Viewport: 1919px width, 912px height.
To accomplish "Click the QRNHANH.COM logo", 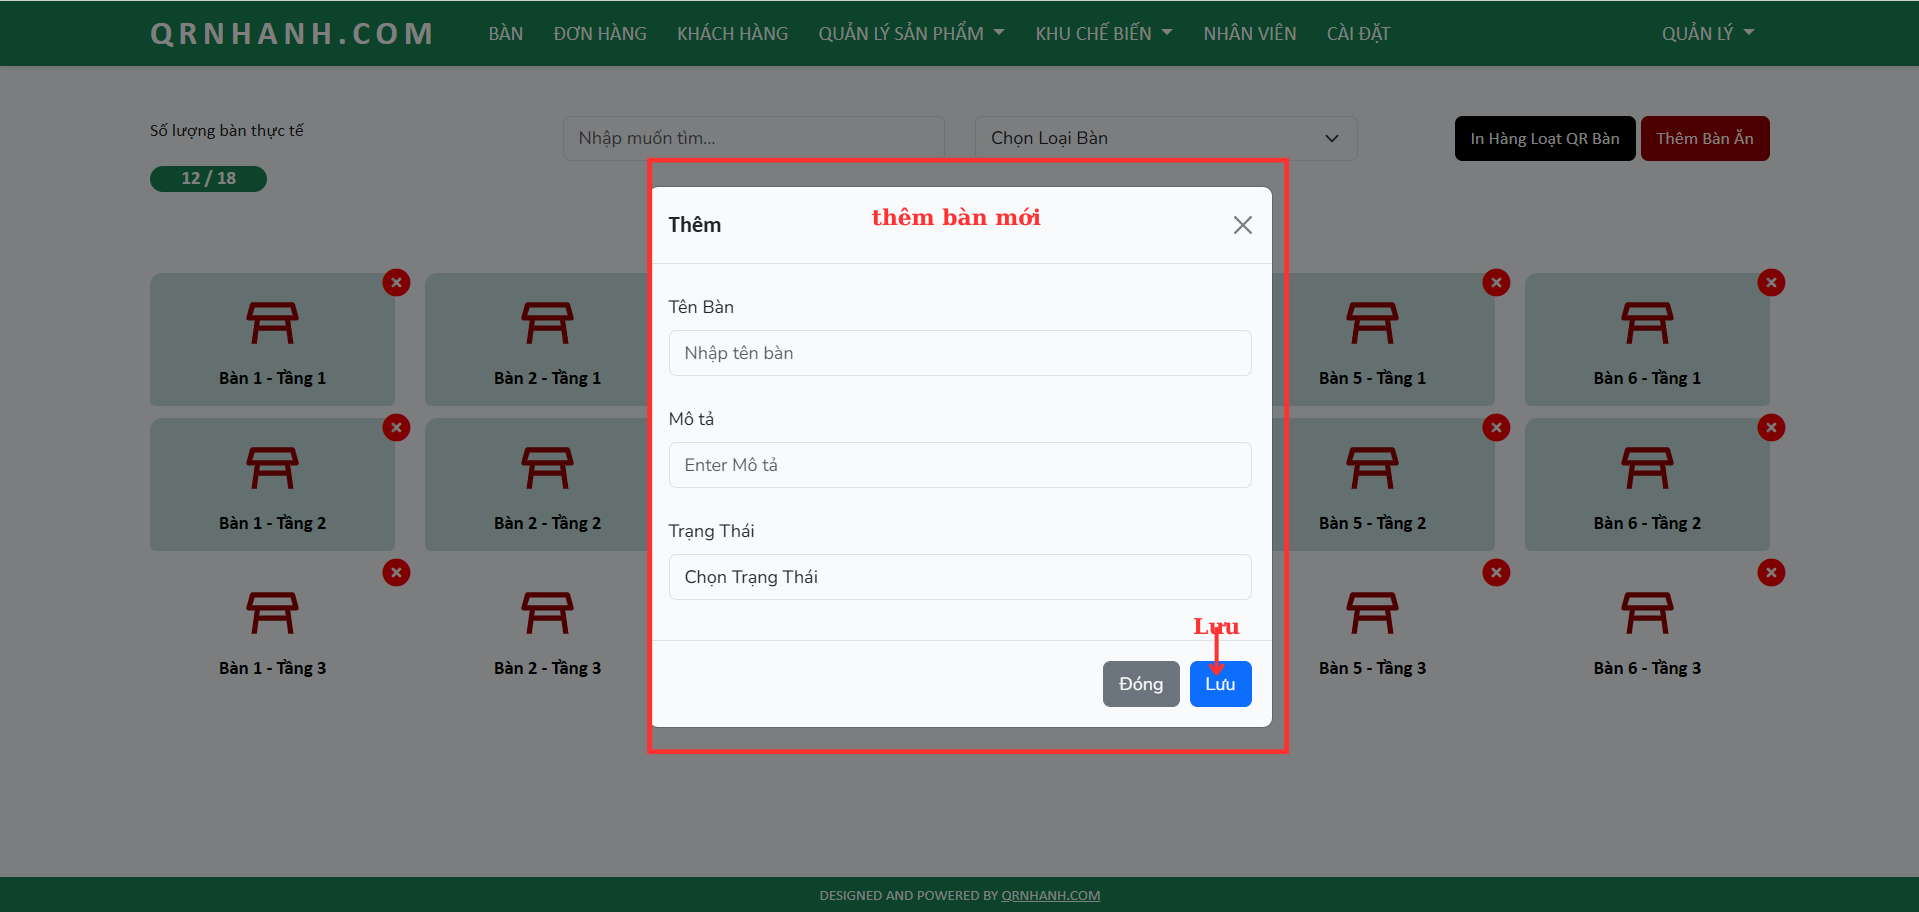I will coord(292,34).
